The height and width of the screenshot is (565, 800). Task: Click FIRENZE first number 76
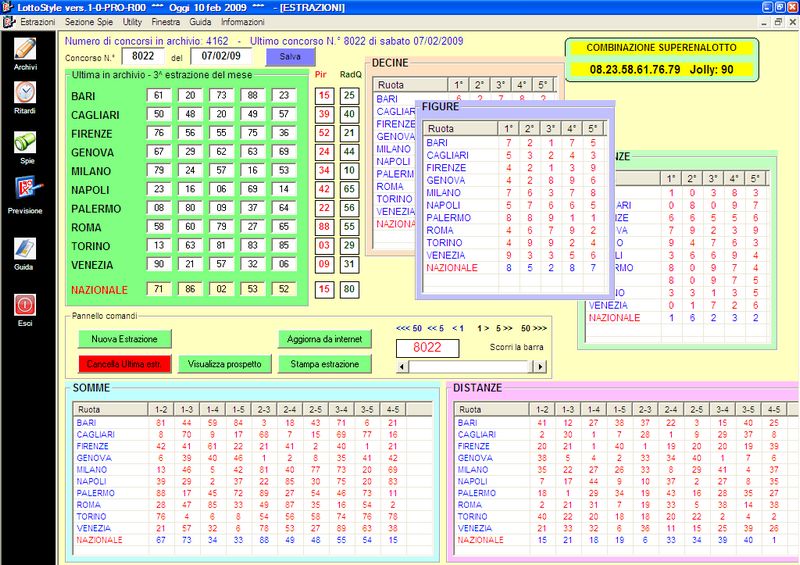[x=159, y=133]
